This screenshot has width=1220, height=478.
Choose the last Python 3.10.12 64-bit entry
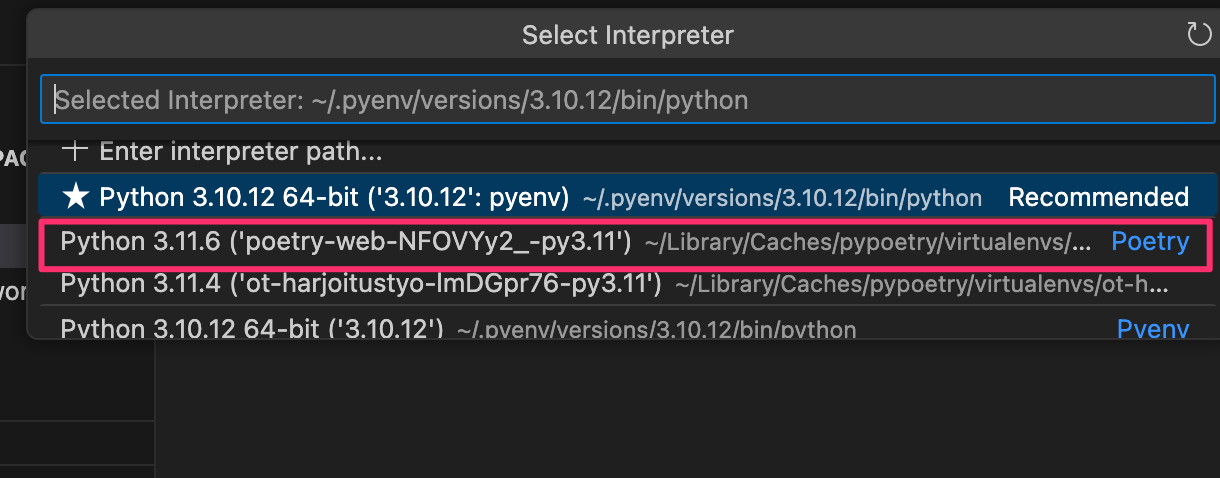251,328
